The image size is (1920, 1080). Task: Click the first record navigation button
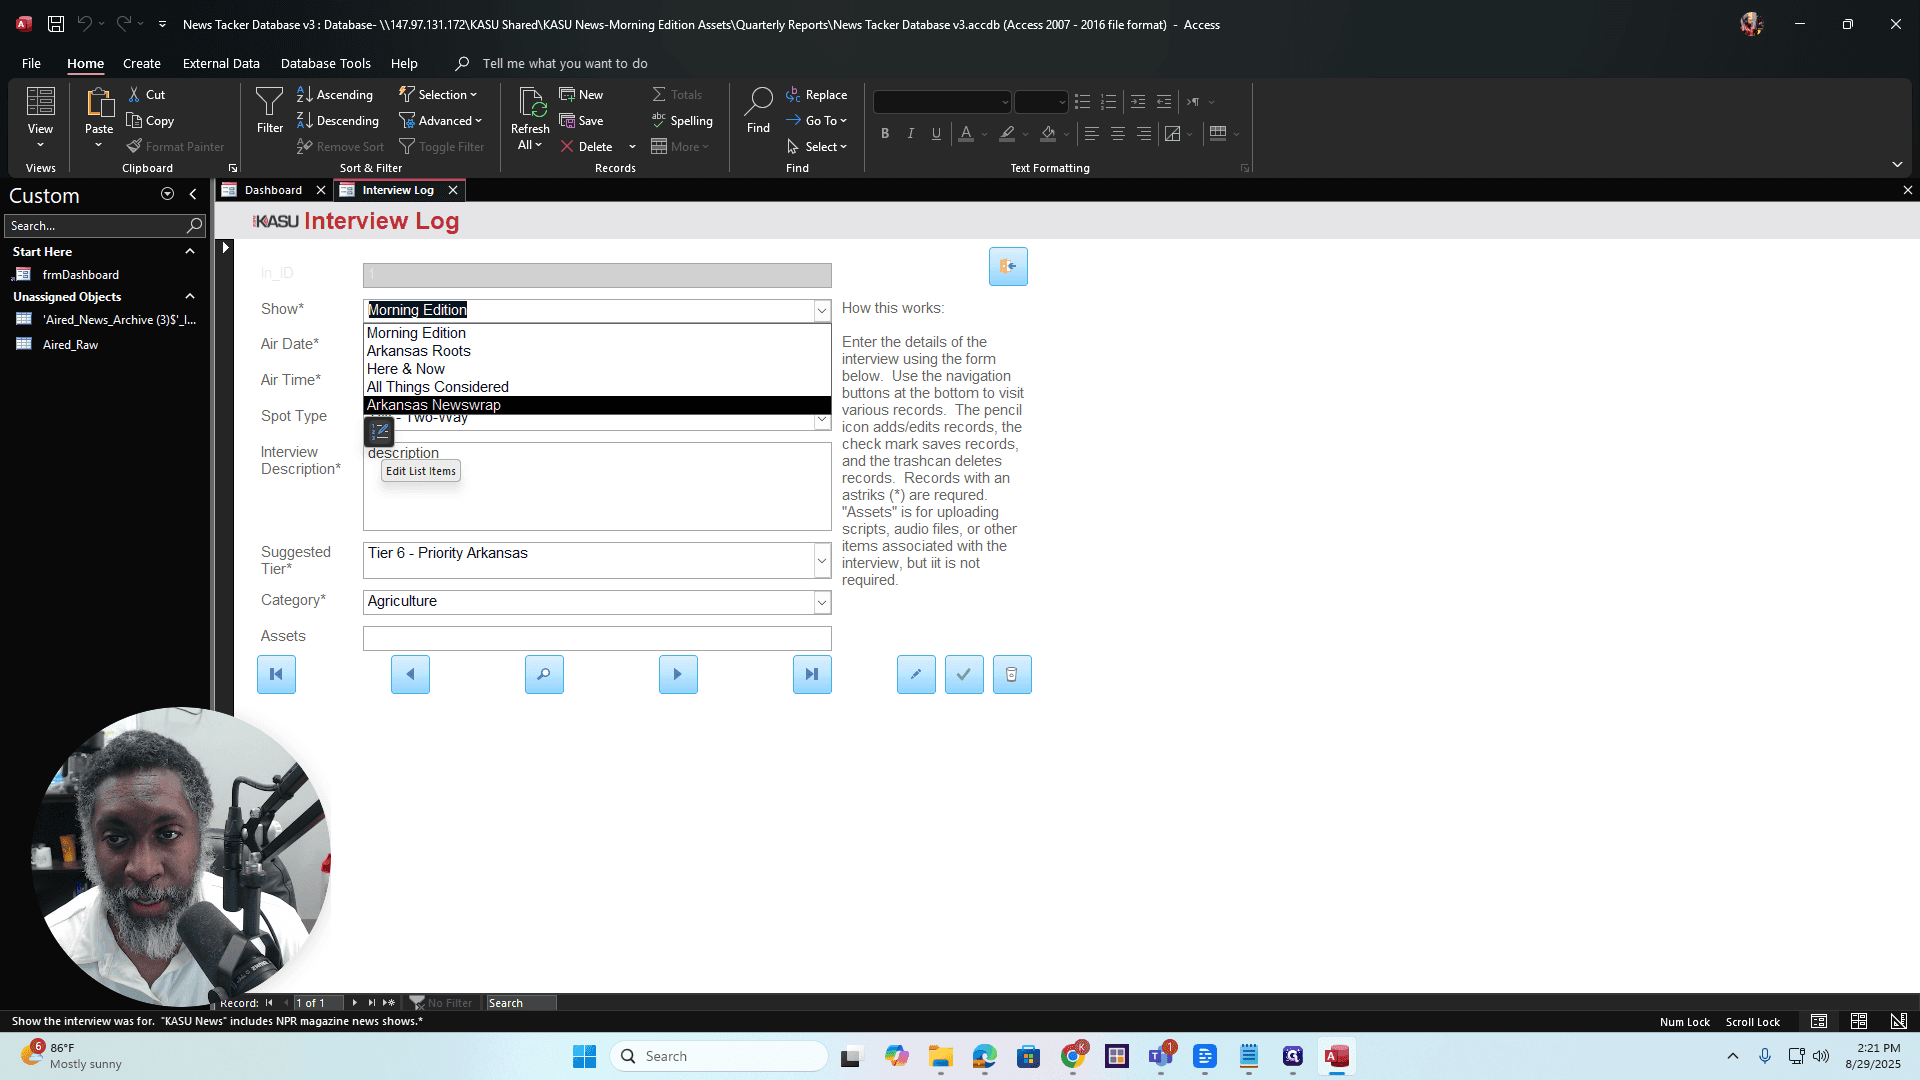pyautogui.click(x=276, y=675)
